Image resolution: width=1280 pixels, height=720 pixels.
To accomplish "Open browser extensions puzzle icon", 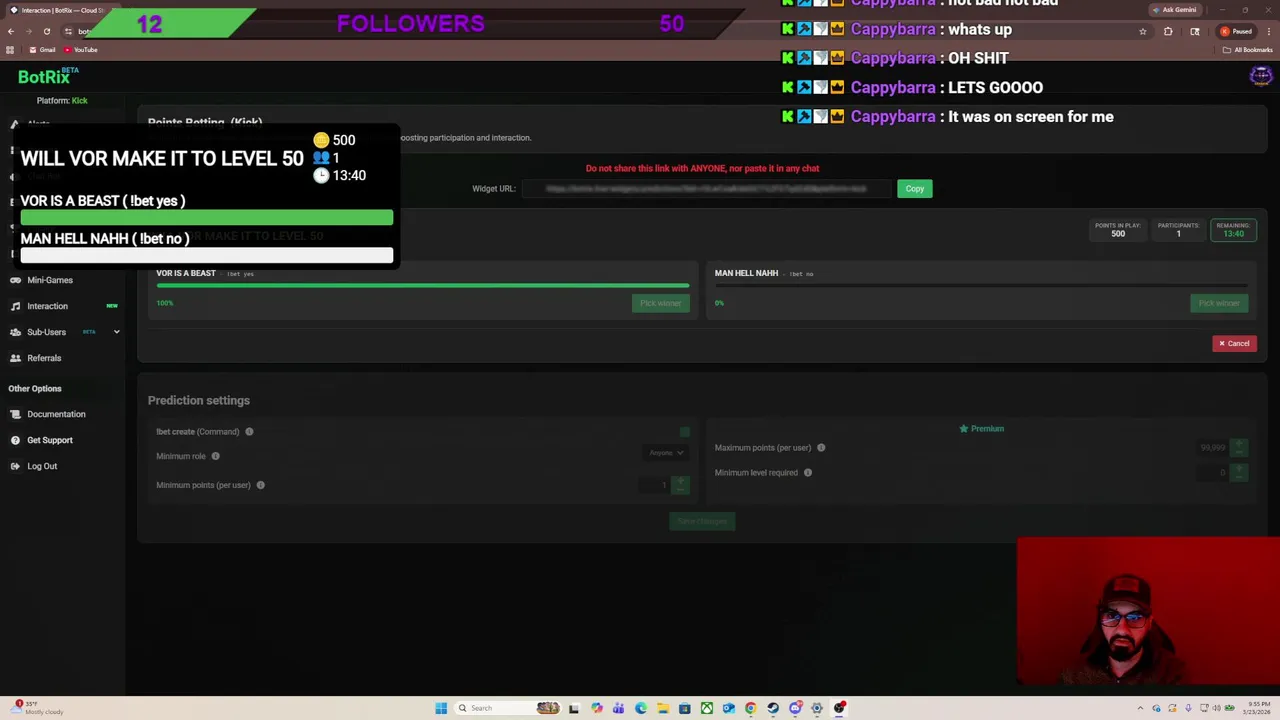I will pos(1168,31).
